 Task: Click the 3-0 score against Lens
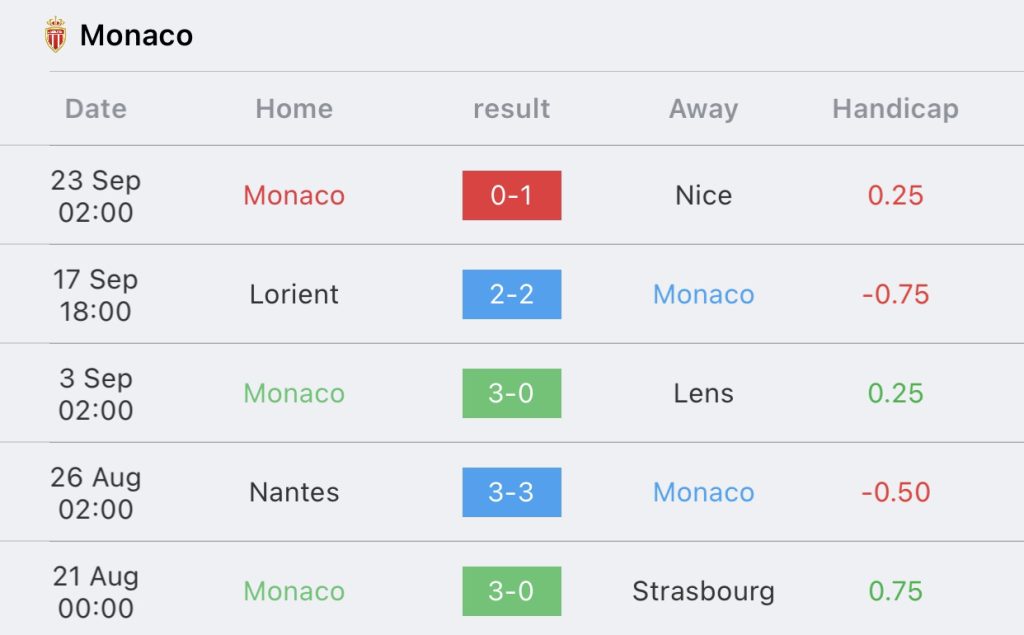pyautogui.click(x=511, y=393)
